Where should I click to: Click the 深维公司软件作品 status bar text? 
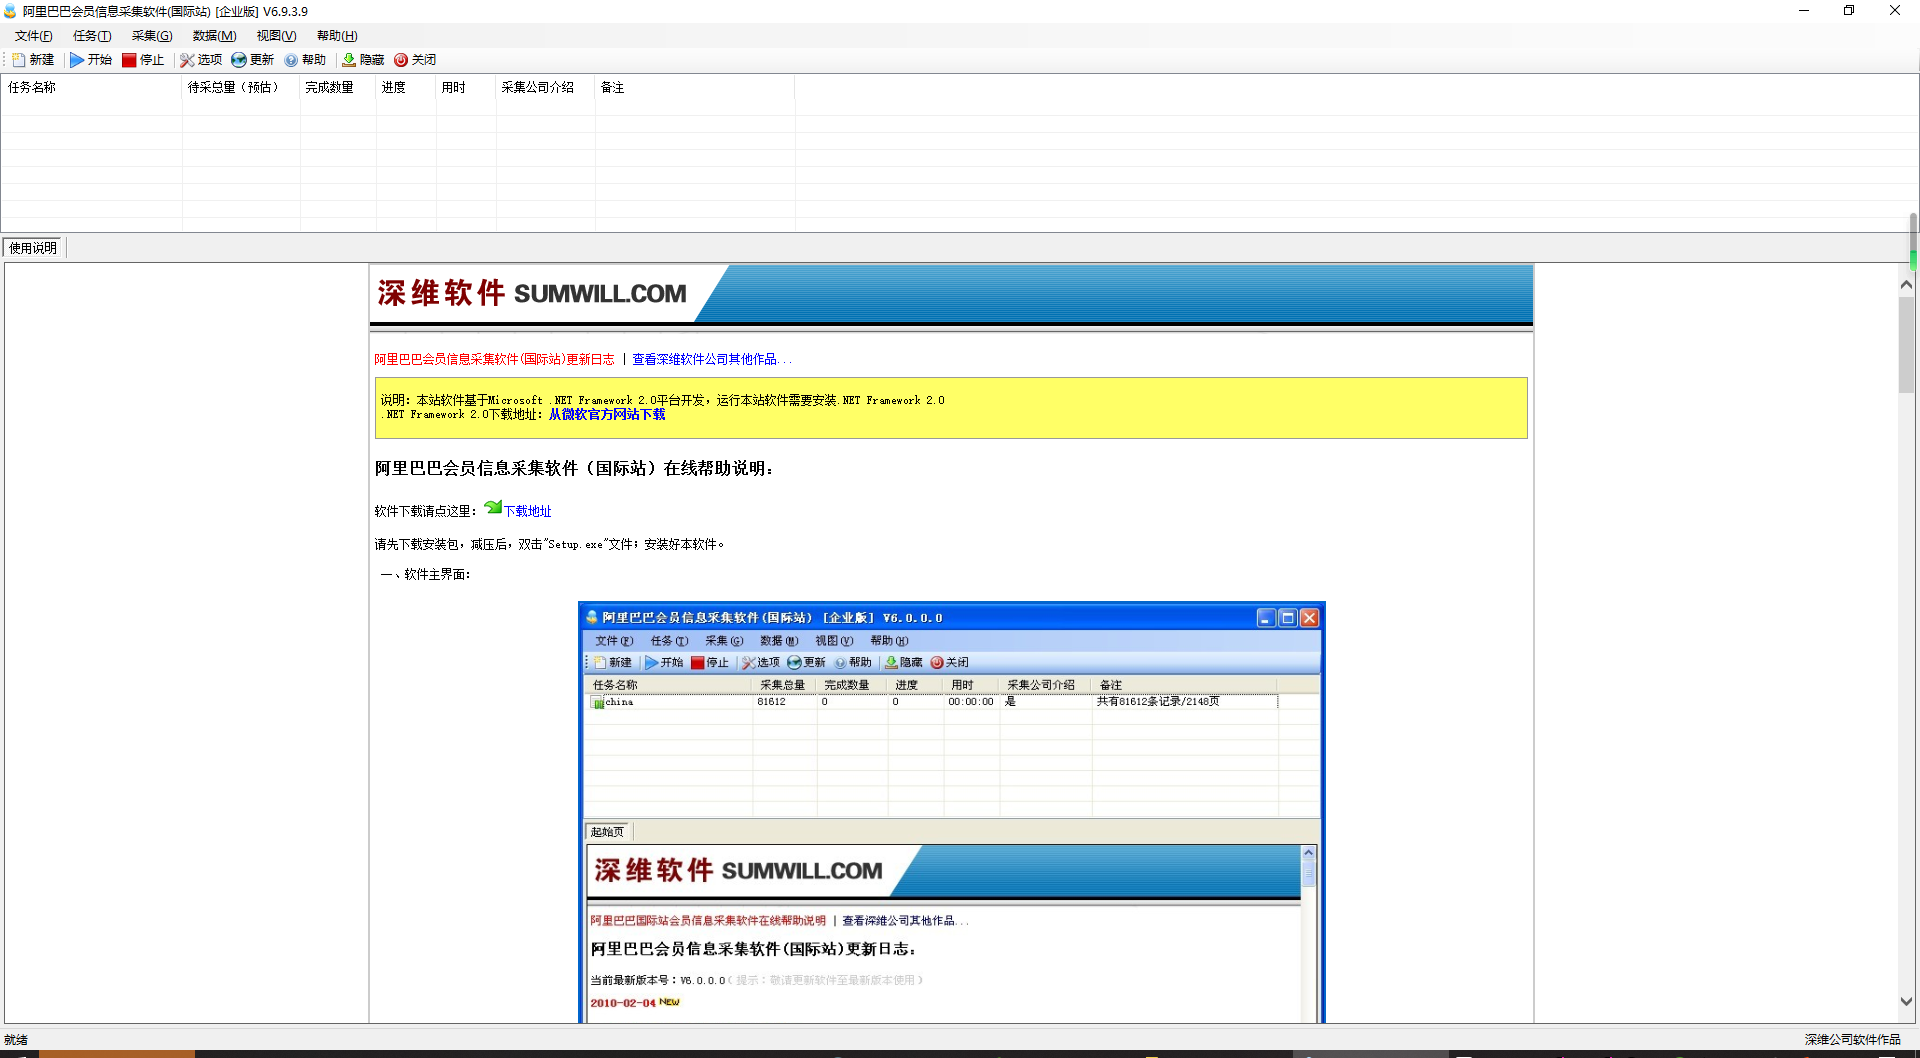(1852, 1040)
